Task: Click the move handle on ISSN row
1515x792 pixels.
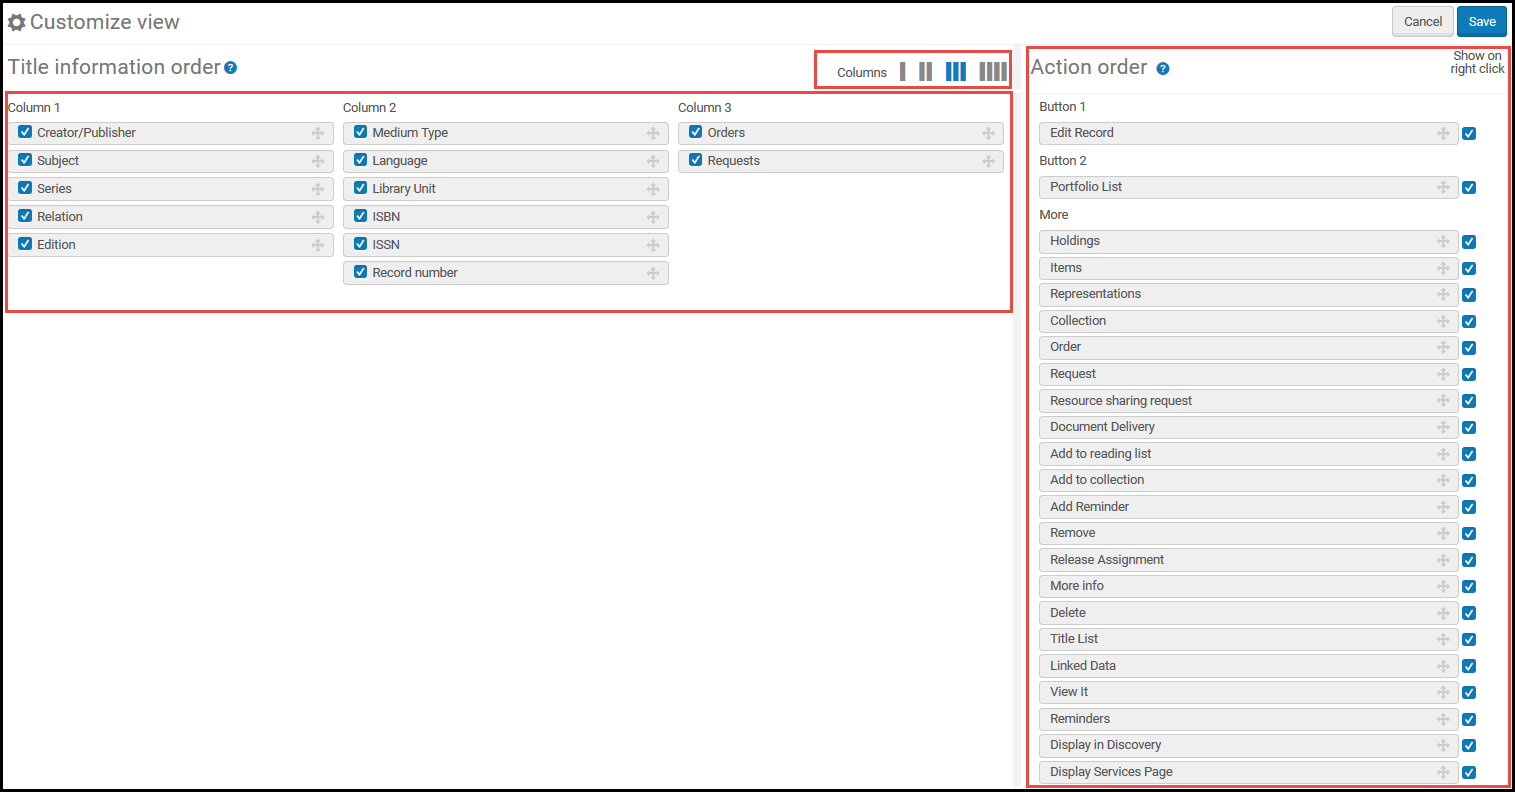Action: point(653,245)
